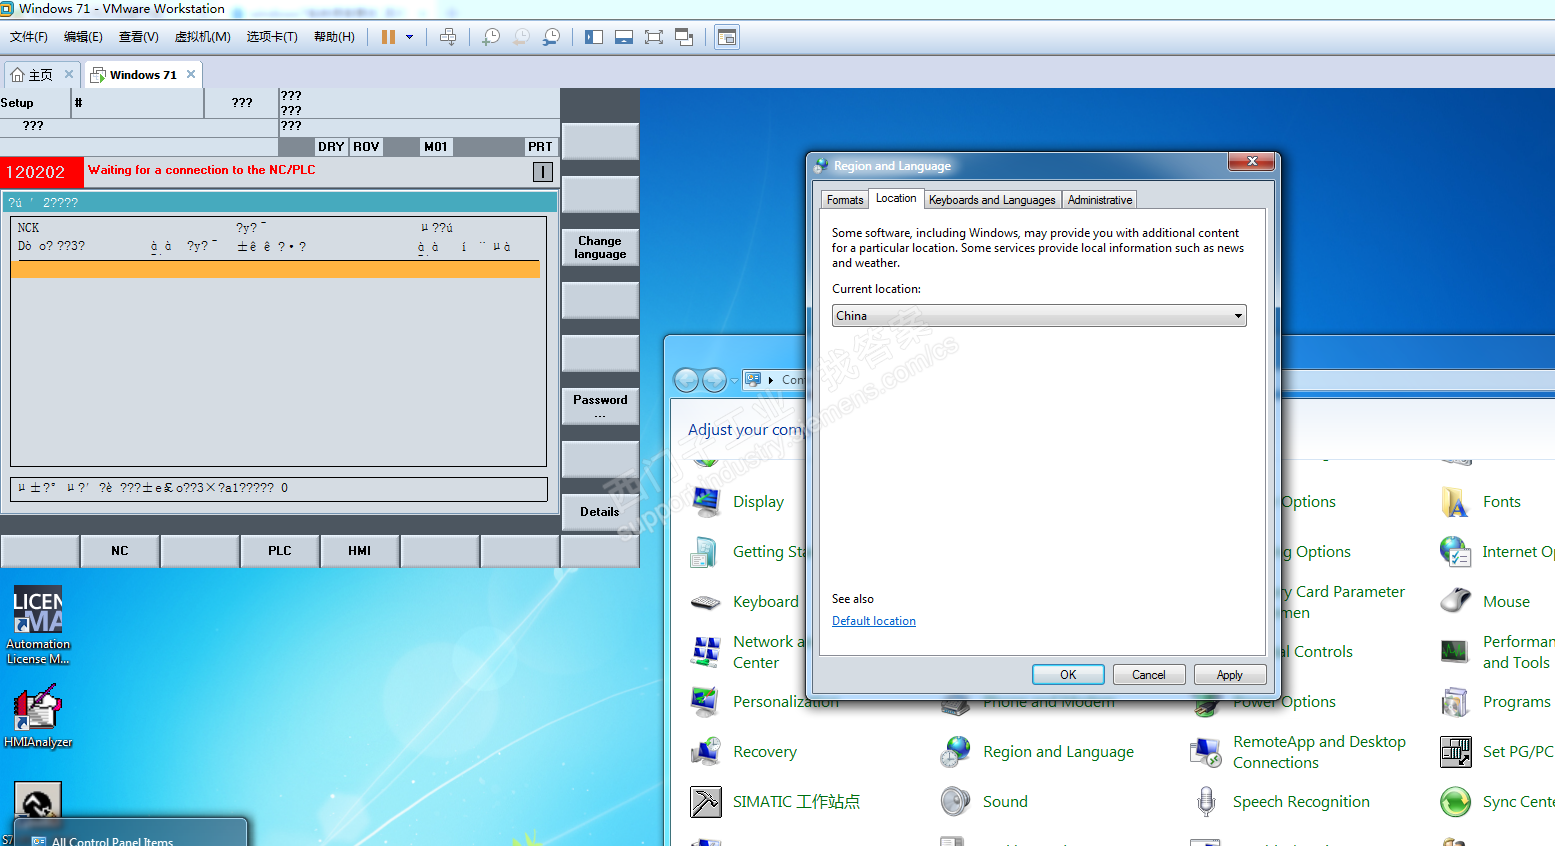
Task: Open the Network and Sharing Center icon
Action: [706, 652]
